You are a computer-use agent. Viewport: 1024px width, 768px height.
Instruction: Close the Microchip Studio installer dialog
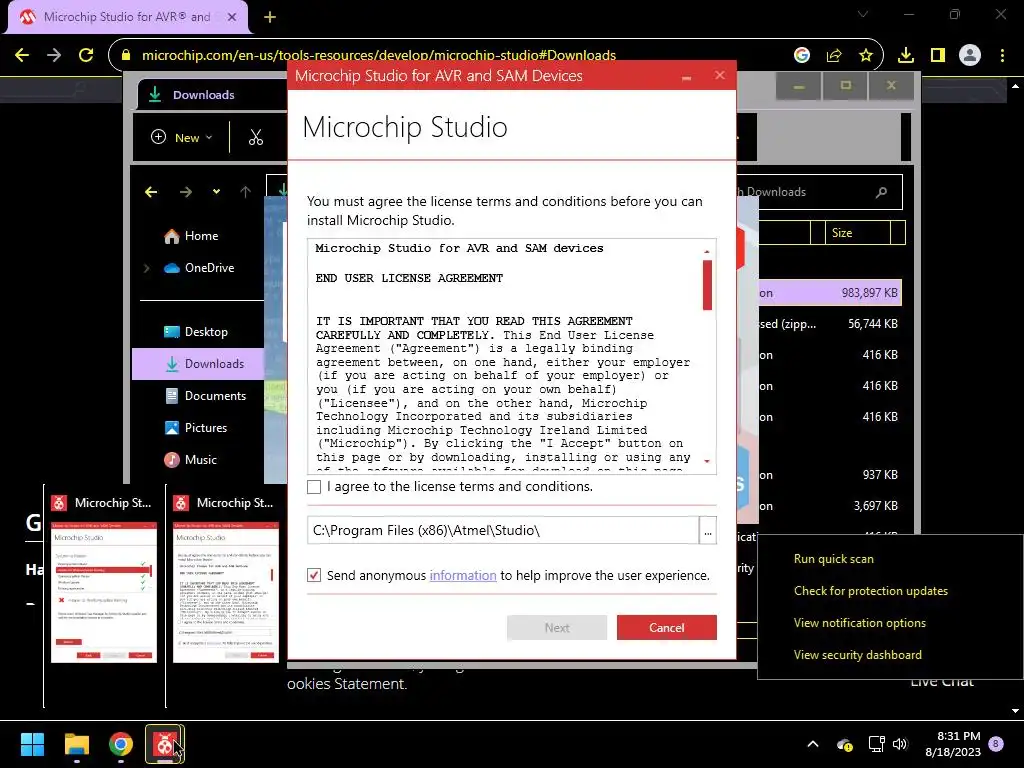pyautogui.click(x=720, y=76)
